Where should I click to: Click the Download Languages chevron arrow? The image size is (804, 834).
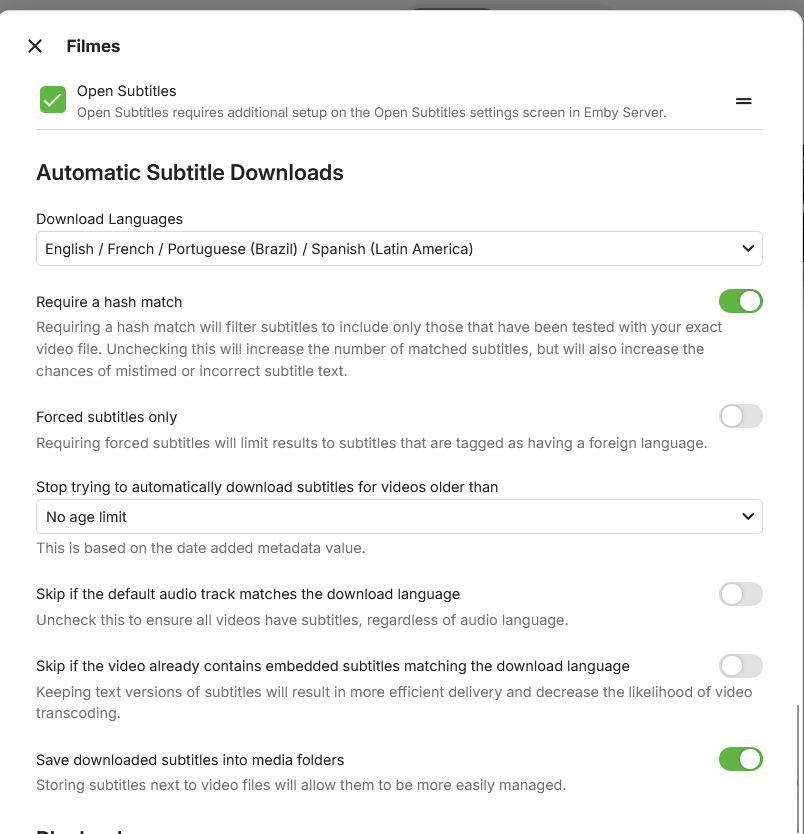click(748, 249)
